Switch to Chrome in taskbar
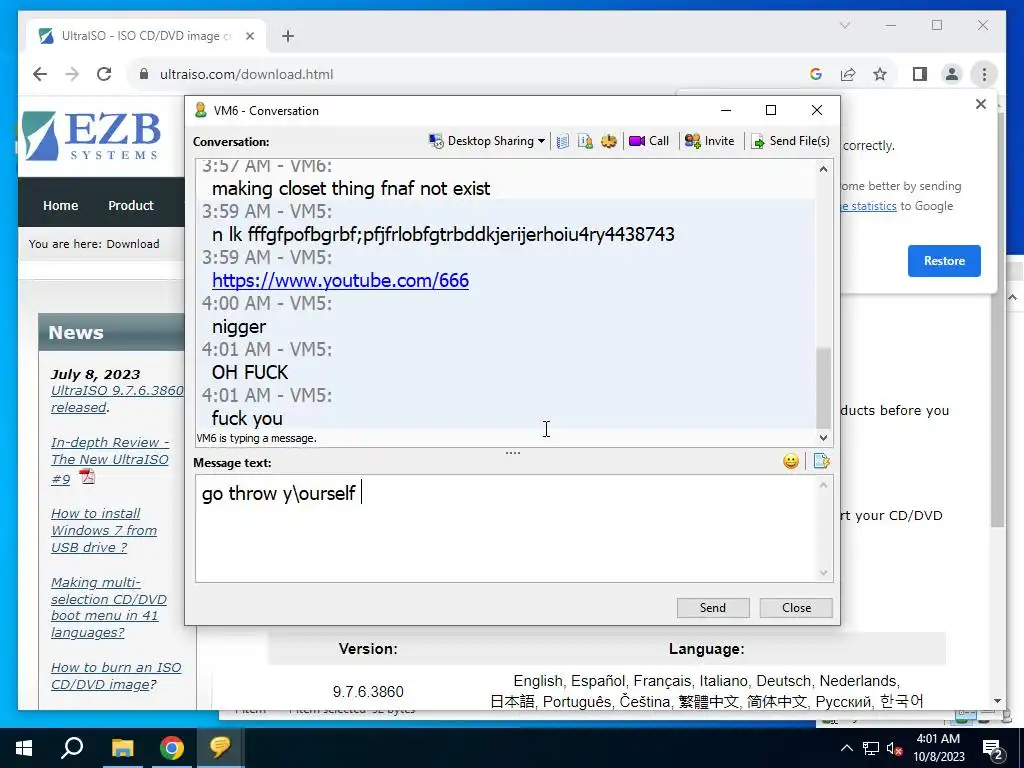The image size is (1024, 768). click(x=171, y=748)
